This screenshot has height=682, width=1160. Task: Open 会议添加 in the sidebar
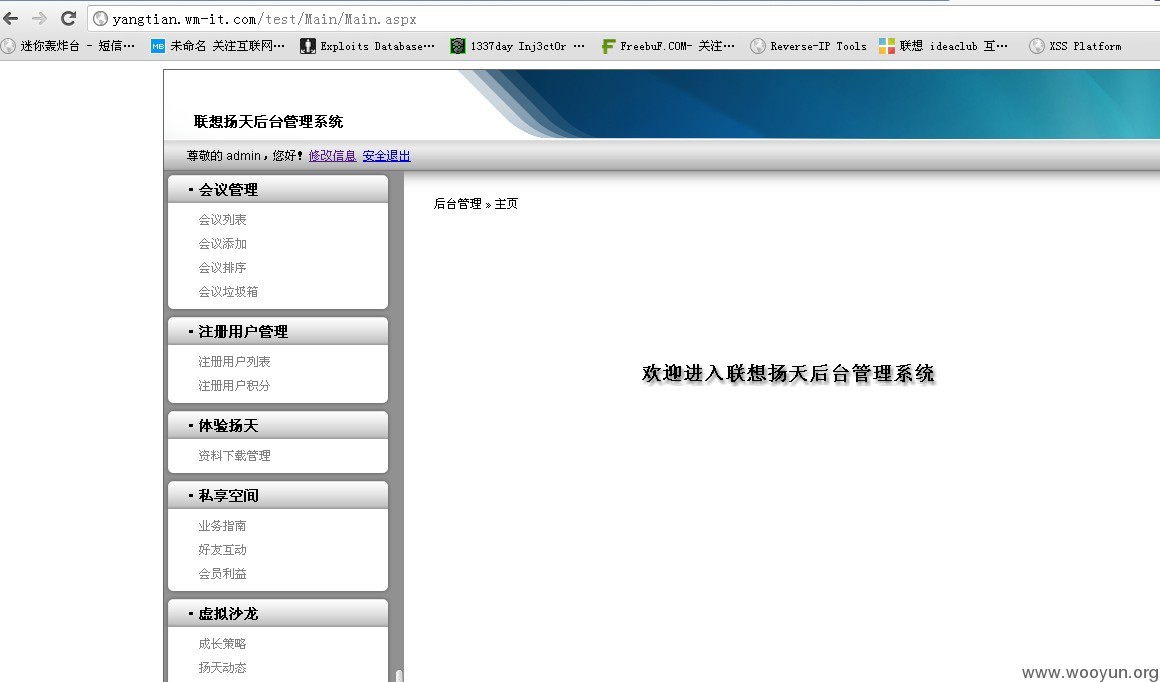222,243
